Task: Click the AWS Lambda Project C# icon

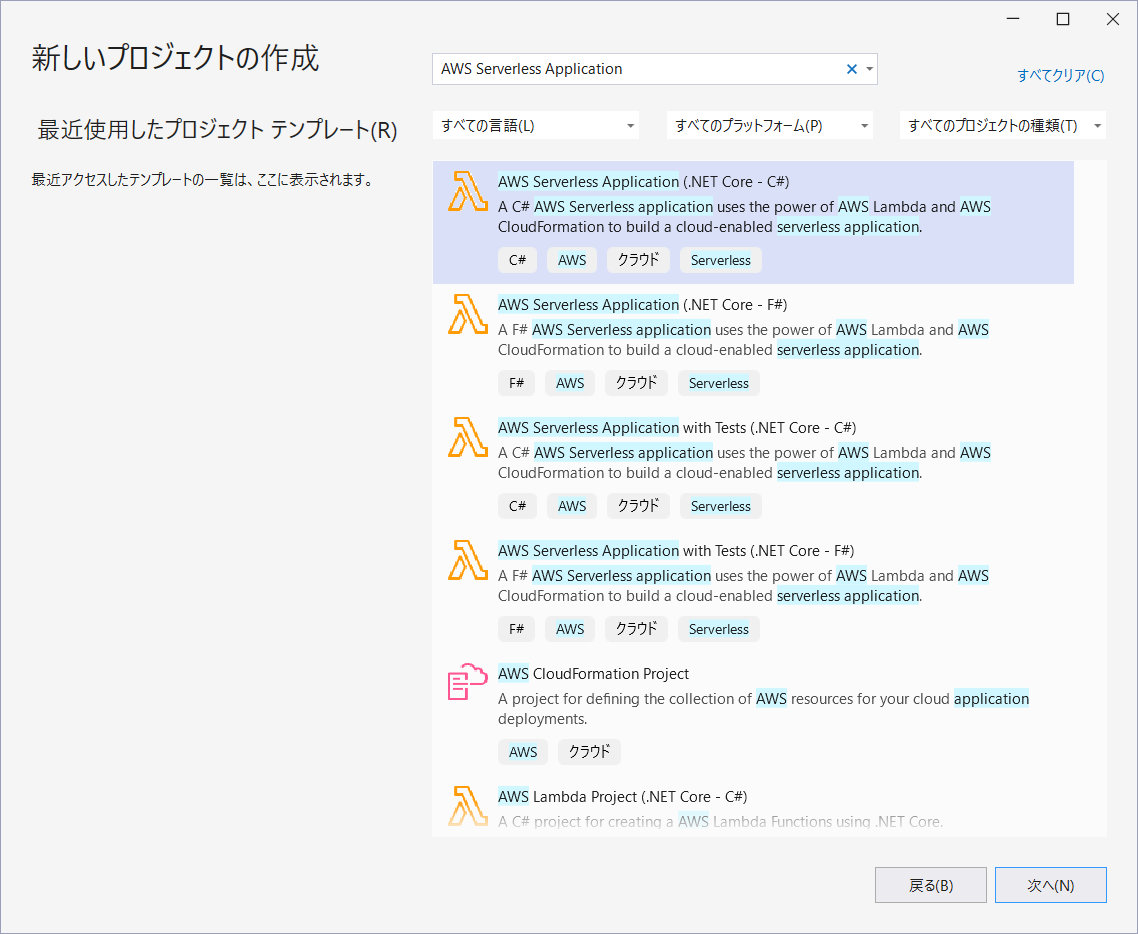Action: pyautogui.click(x=467, y=806)
